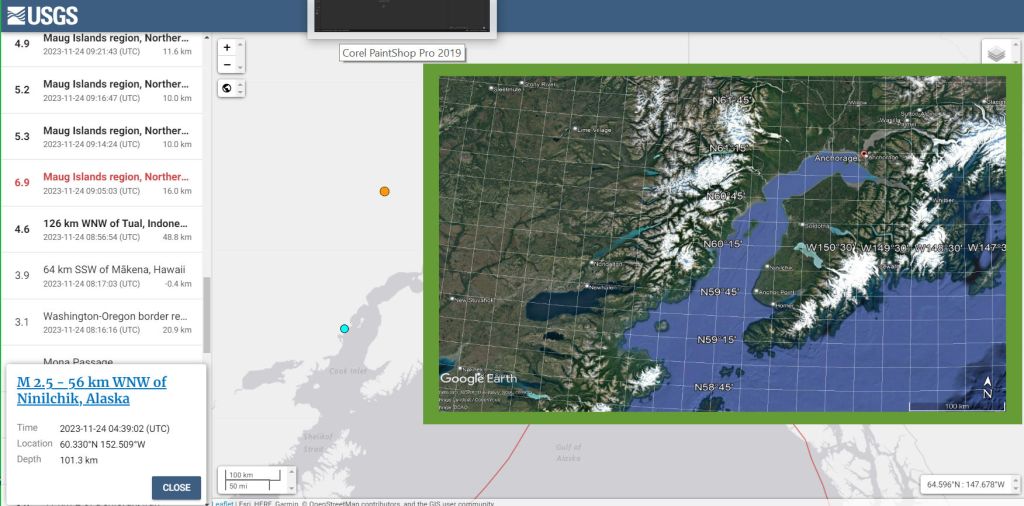Viewport: 1024px width, 506px height.
Task: Select the orange earthquake marker on map
Action: point(384,191)
